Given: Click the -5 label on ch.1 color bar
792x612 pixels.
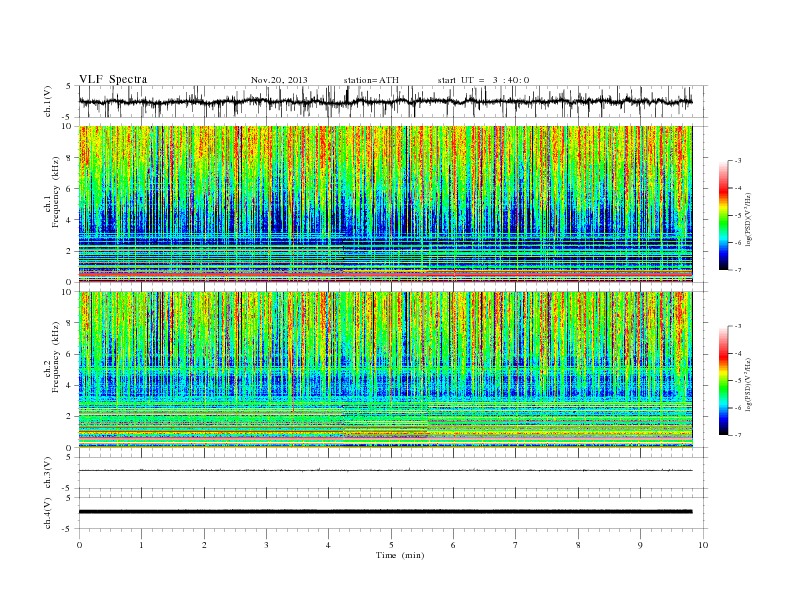Looking at the screenshot, I should click(738, 216).
